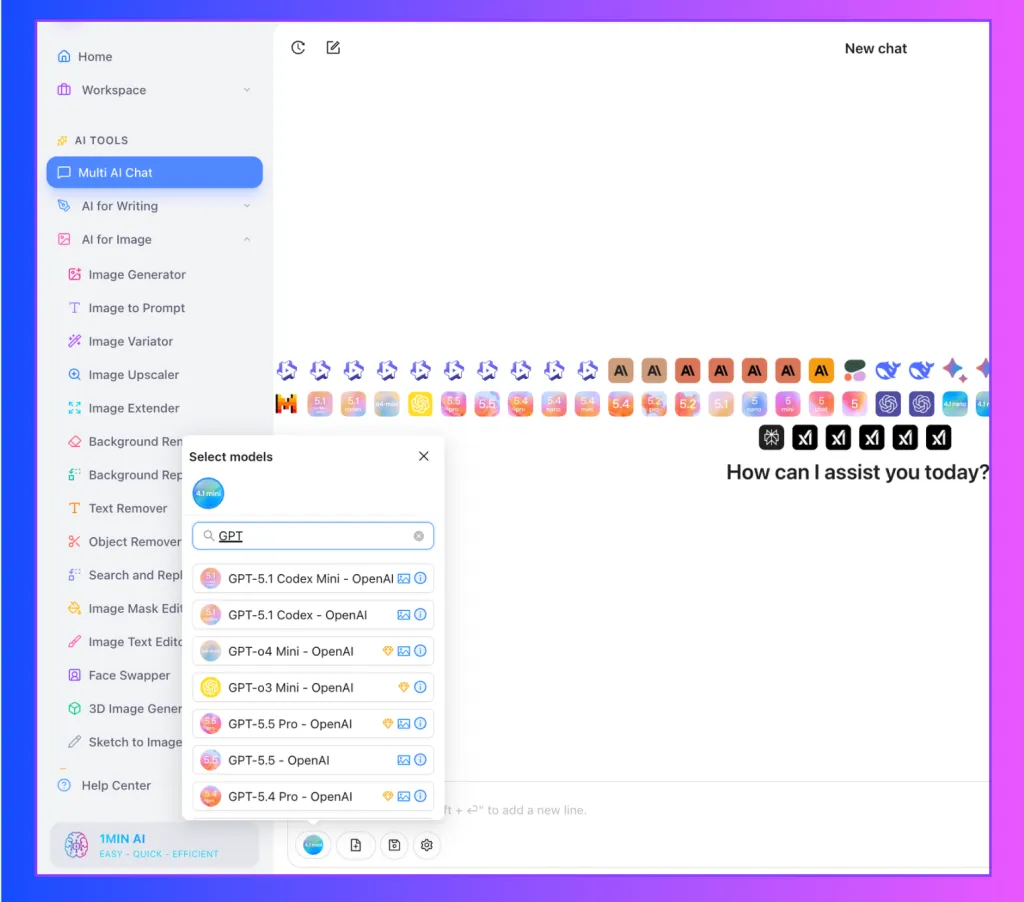Close the Select models popup
The height and width of the screenshot is (902, 1024).
424,456
